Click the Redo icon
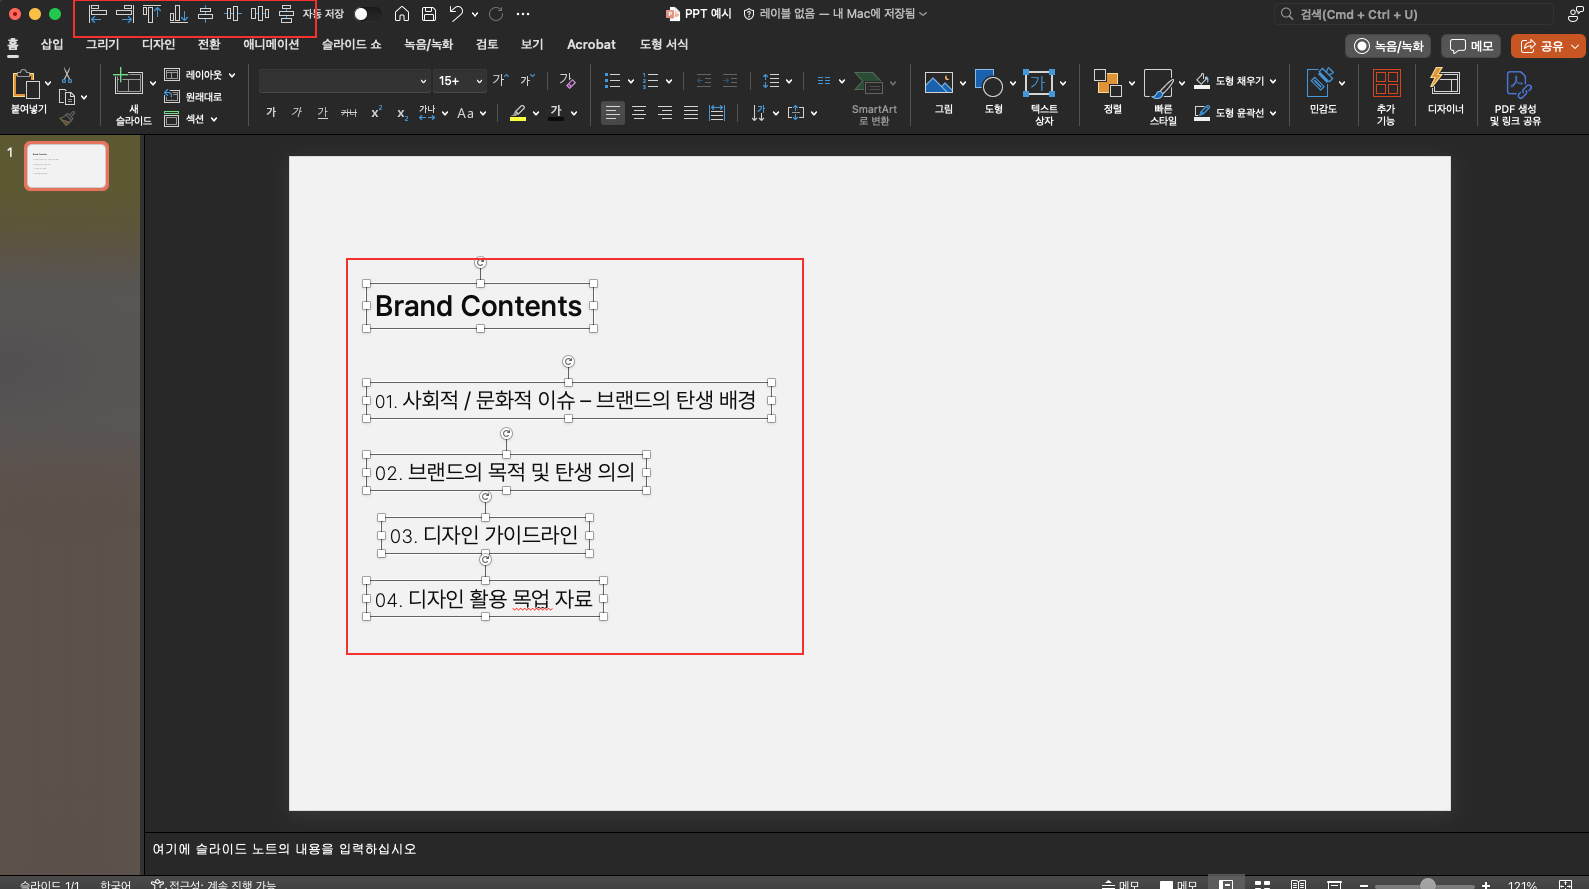 click(496, 14)
